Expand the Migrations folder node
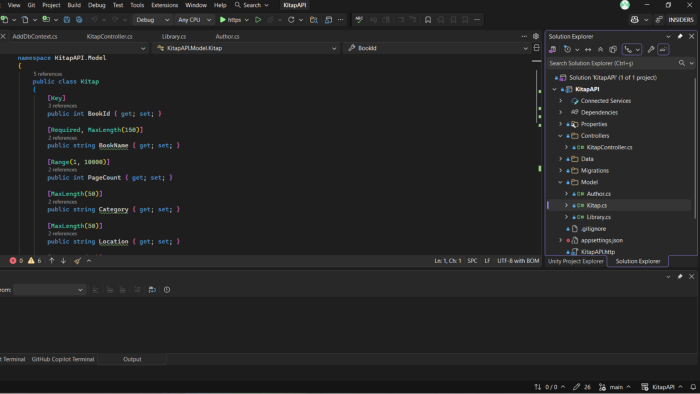Viewport: 700px width, 394px height. 560,170
